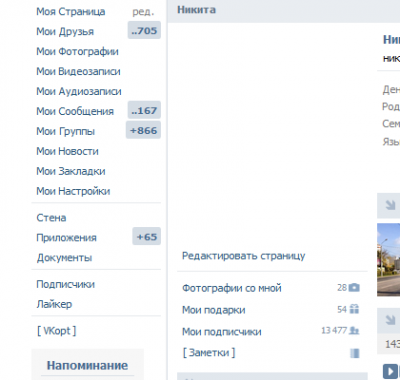The image size is (400, 380).
Task: Go to Мои Видеозаписи
Action: tap(78, 72)
